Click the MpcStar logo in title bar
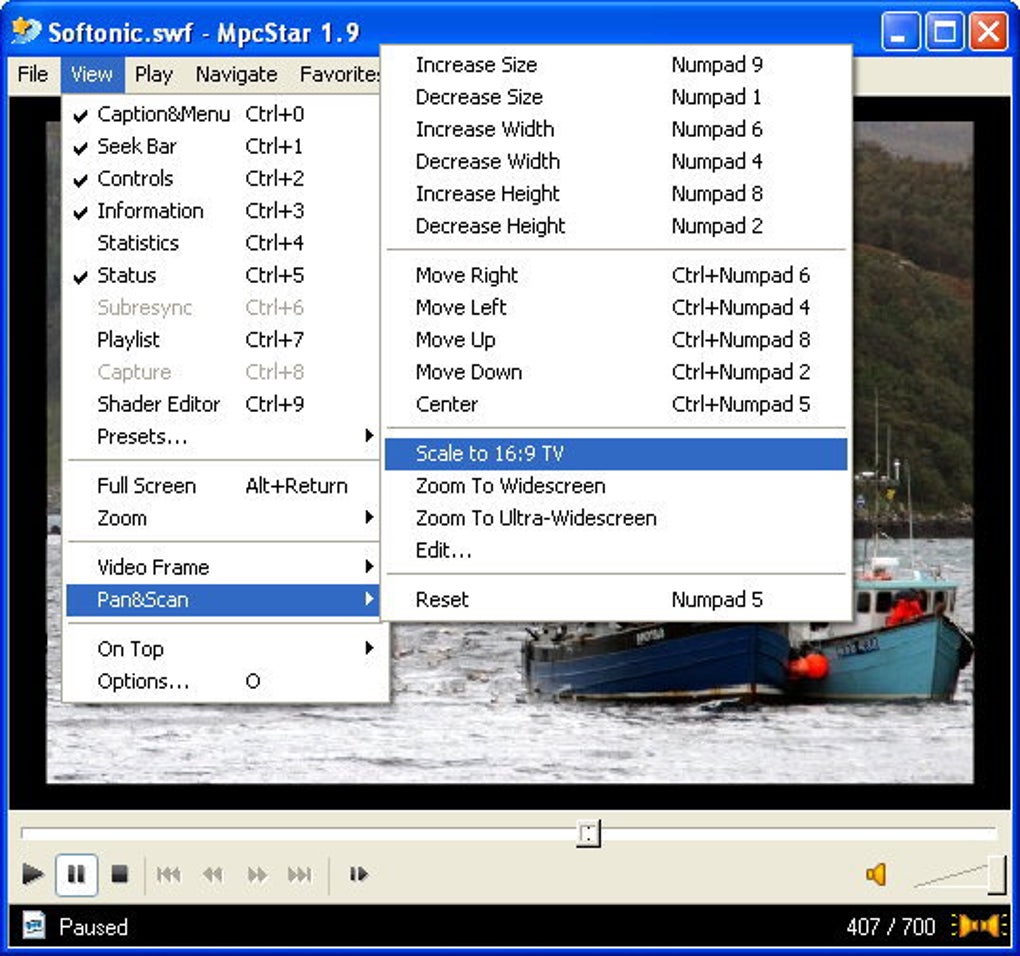The height and width of the screenshot is (956, 1020). pos(27,31)
